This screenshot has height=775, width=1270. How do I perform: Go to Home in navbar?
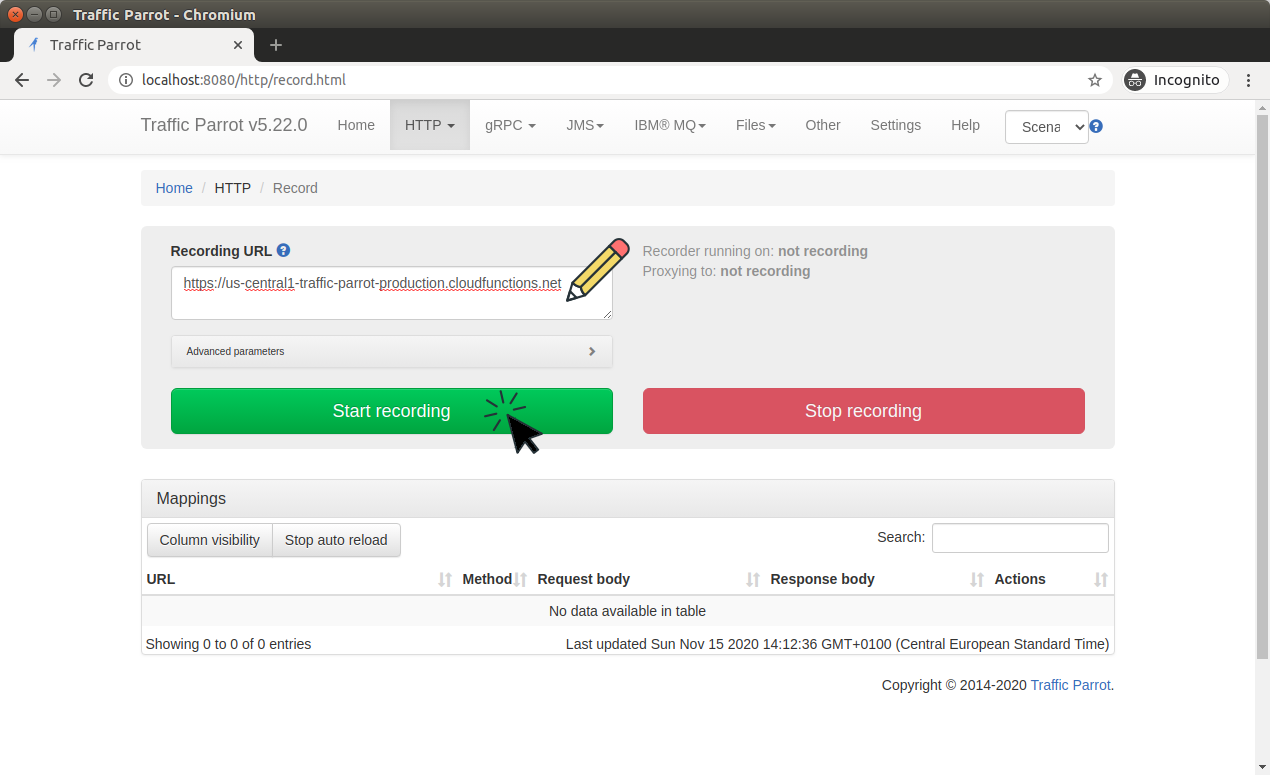point(356,125)
